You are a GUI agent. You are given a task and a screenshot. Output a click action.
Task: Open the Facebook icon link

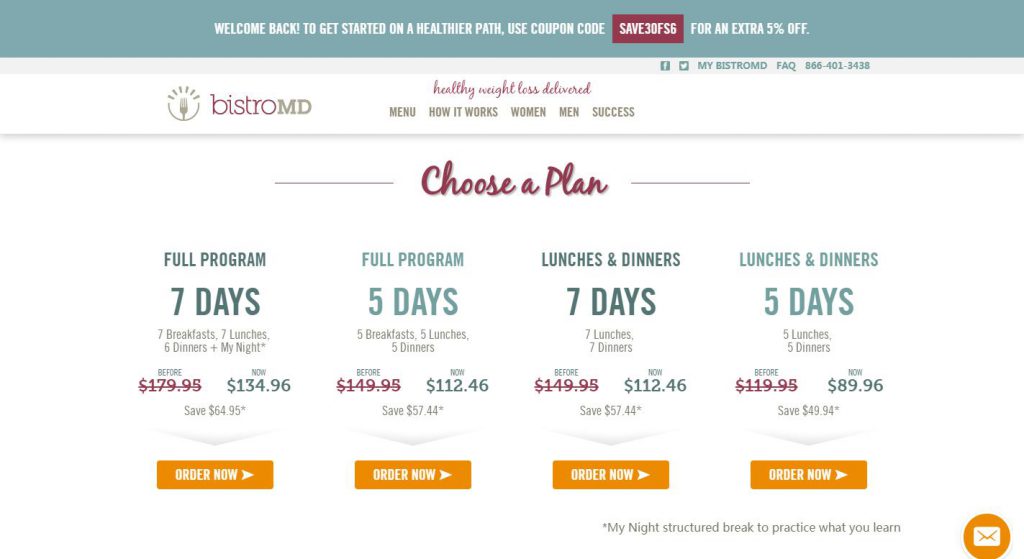665,66
